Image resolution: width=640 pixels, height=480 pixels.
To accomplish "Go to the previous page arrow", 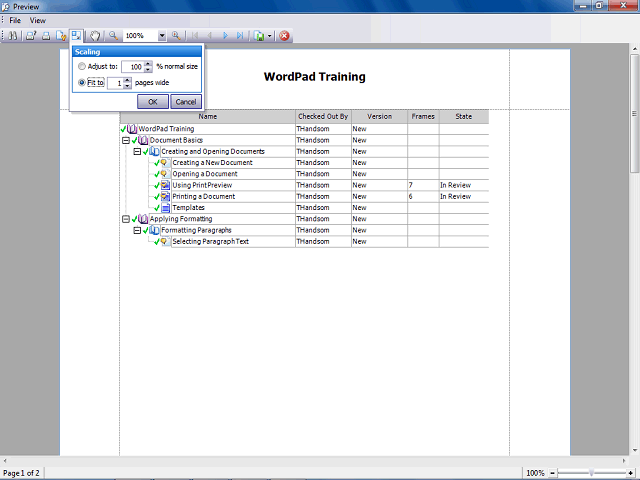I will (x=210, y=36).
